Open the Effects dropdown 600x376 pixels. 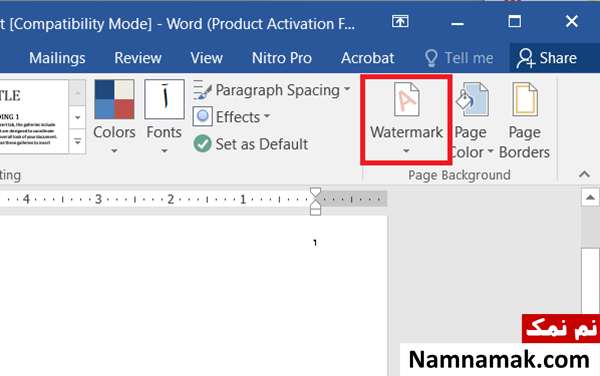(x=232, y=117)
